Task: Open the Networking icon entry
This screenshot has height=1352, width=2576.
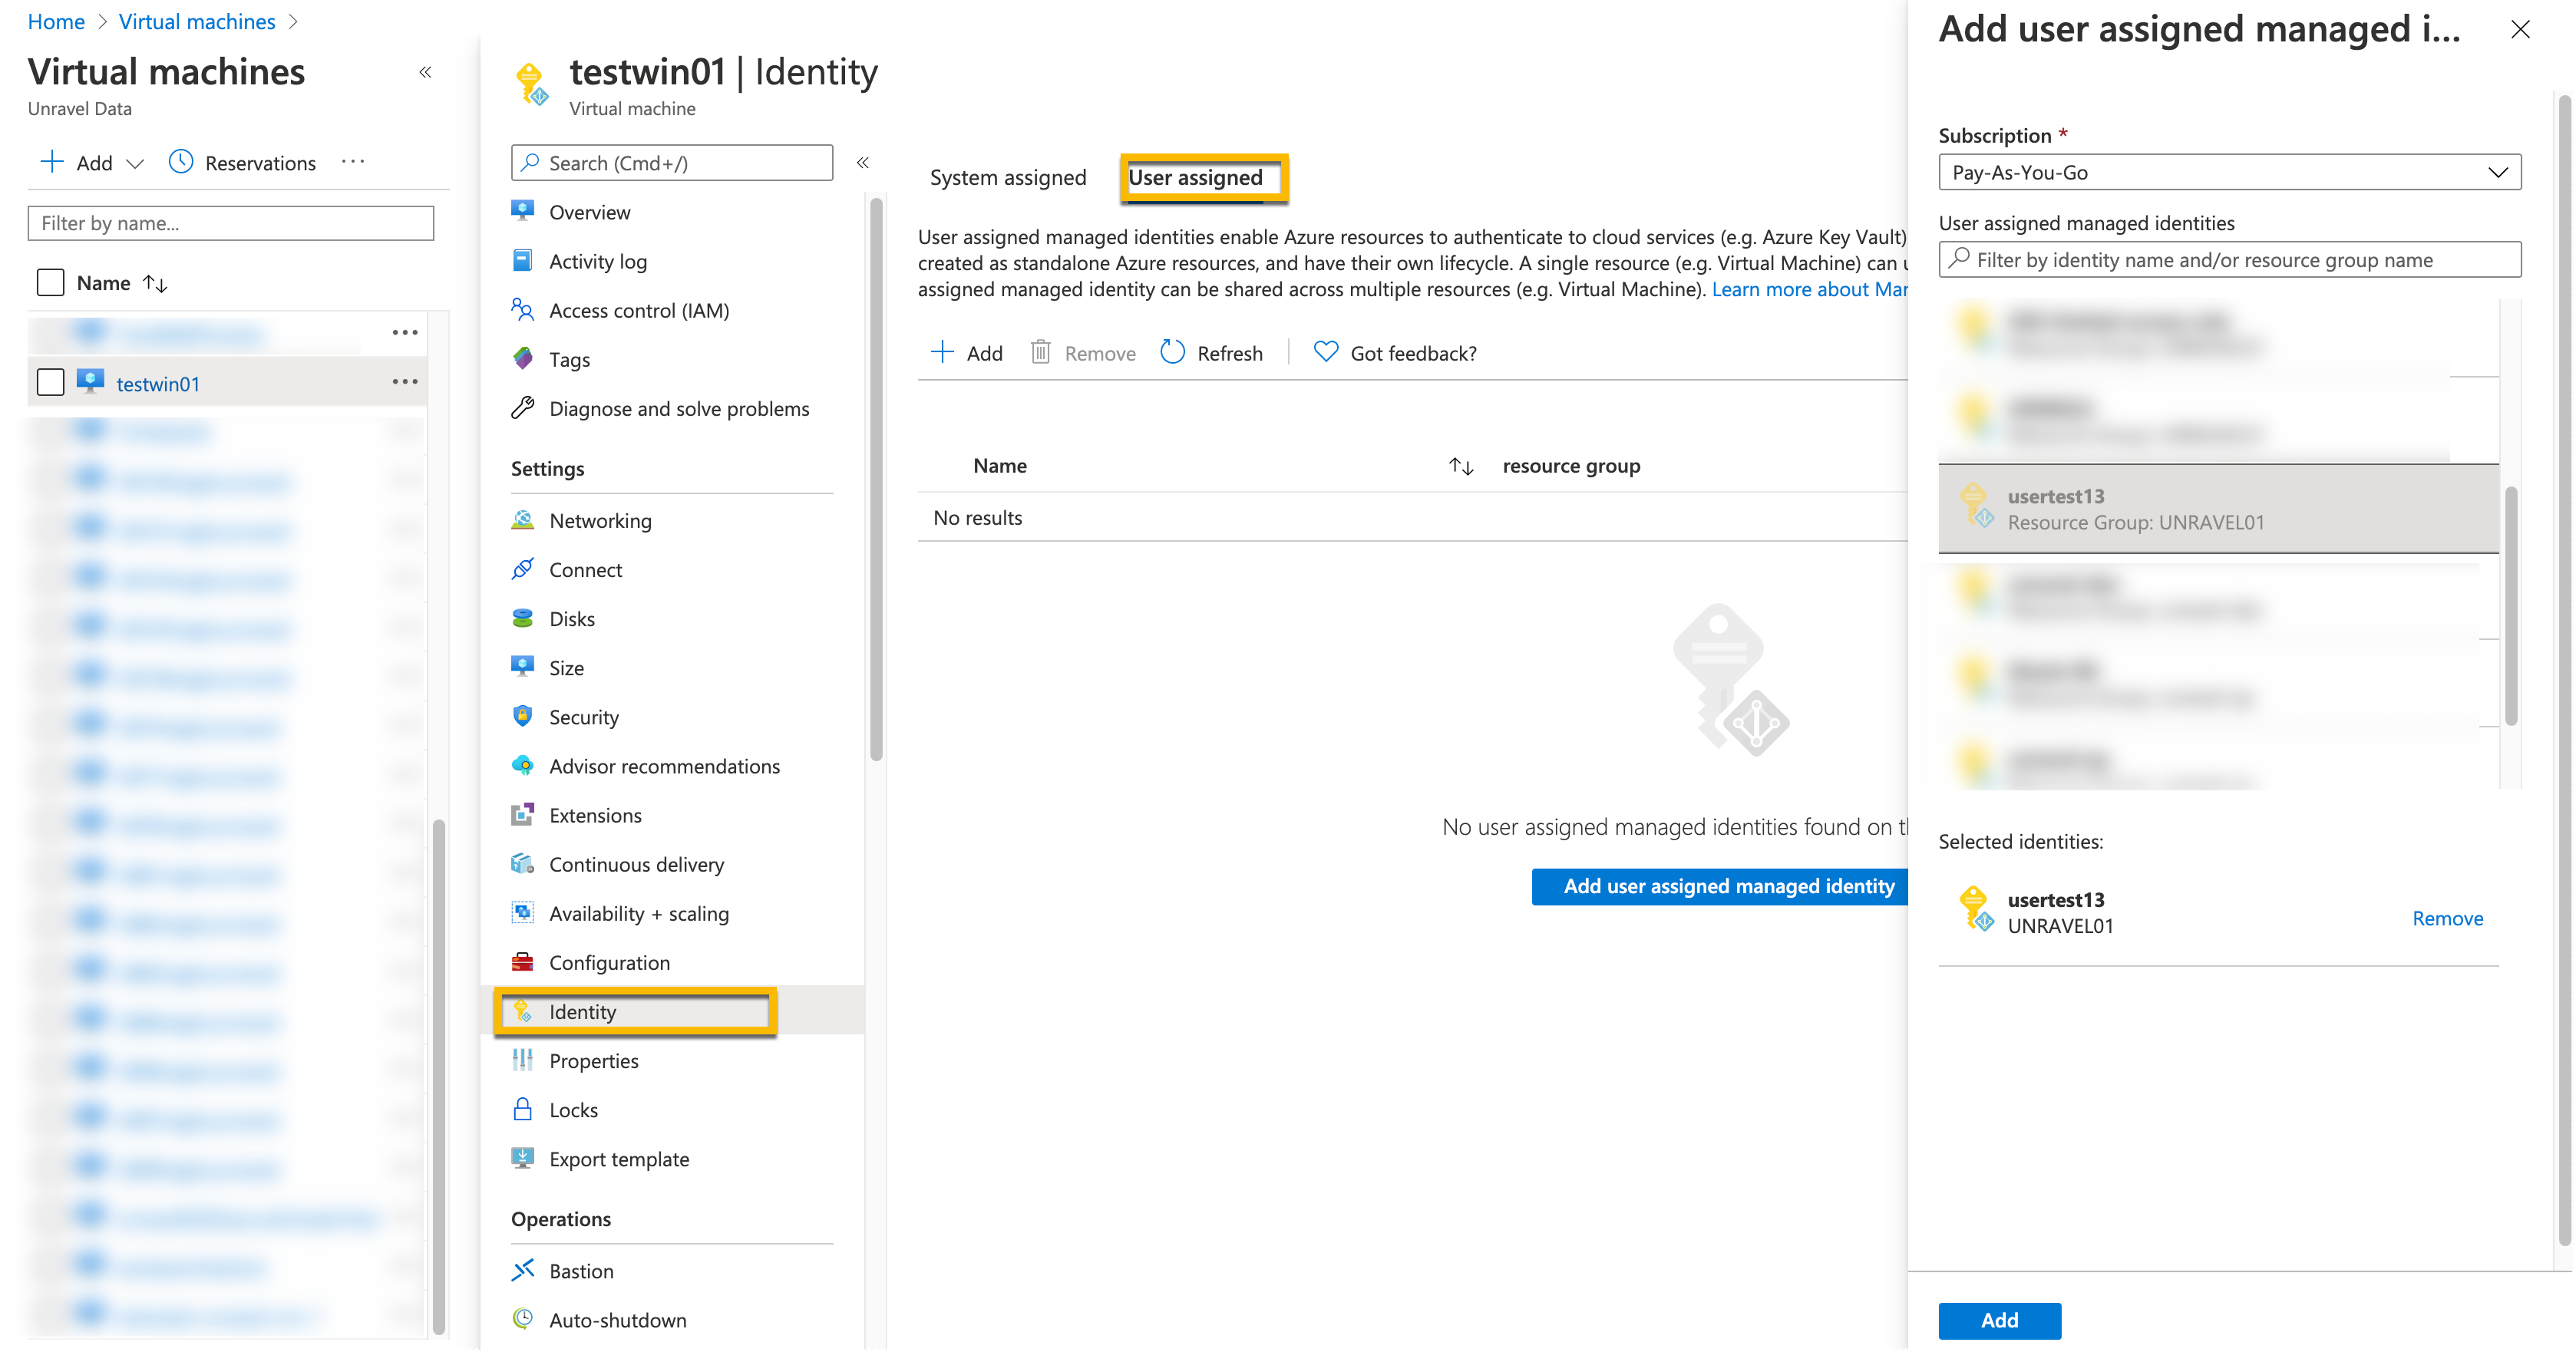Action: 522,520
